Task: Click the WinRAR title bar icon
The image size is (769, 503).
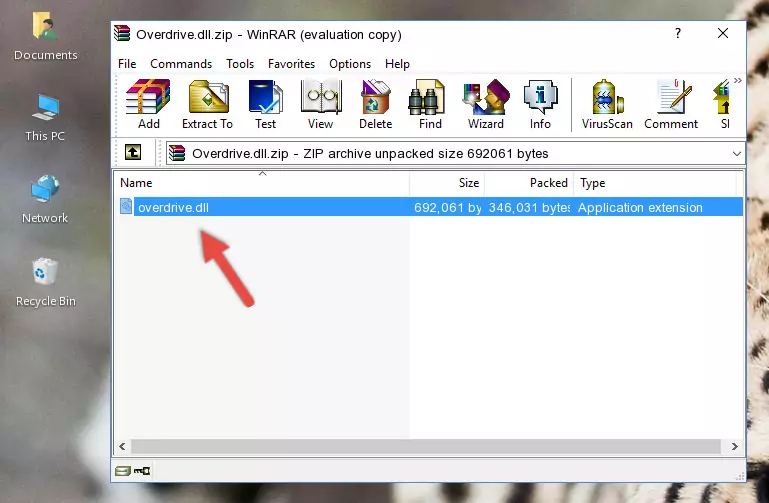Action: point(122,33)
